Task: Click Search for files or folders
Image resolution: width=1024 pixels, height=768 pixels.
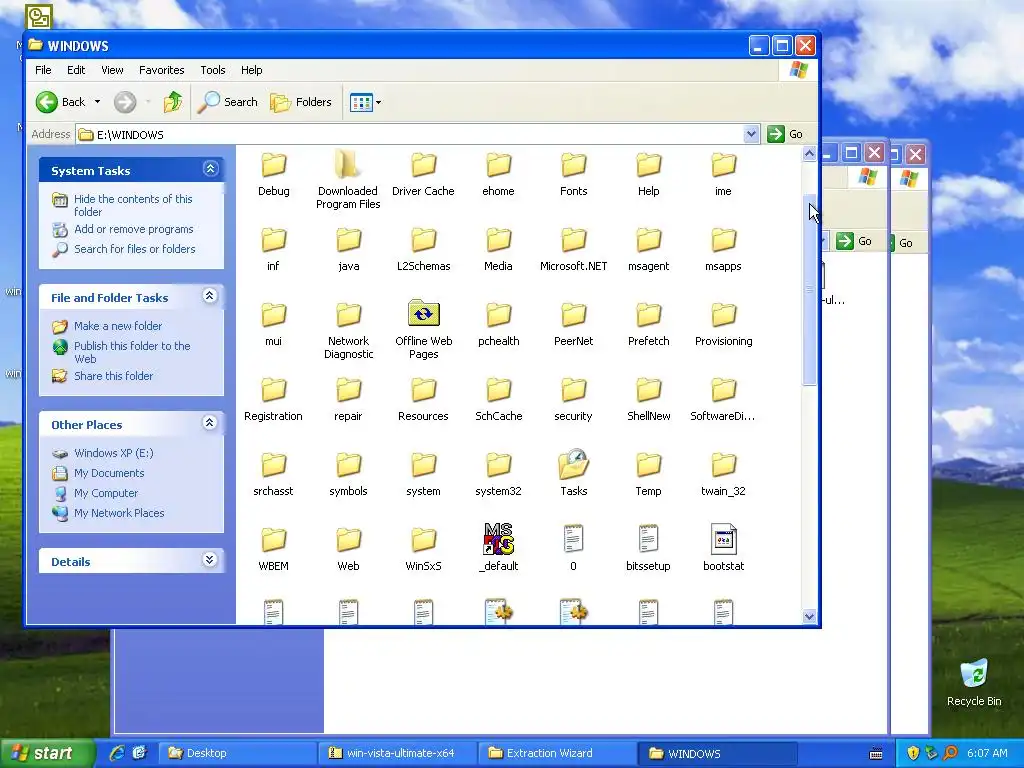Action: coord(135,249)
